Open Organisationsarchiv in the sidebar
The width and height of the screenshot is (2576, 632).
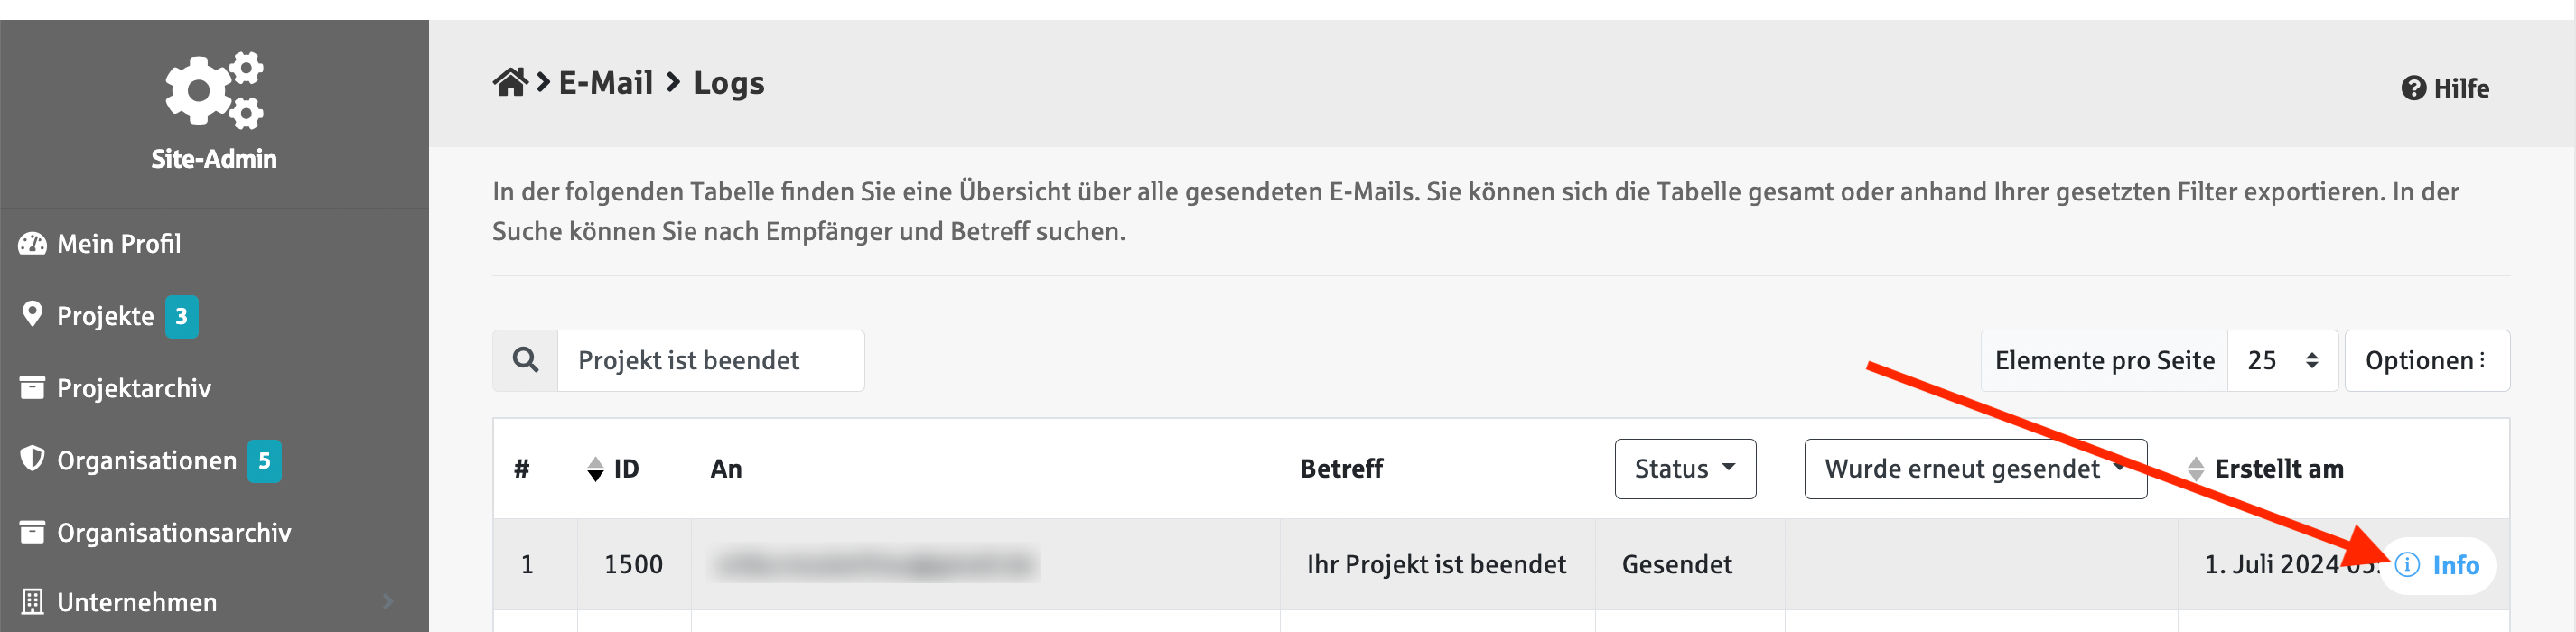[173, 533]
